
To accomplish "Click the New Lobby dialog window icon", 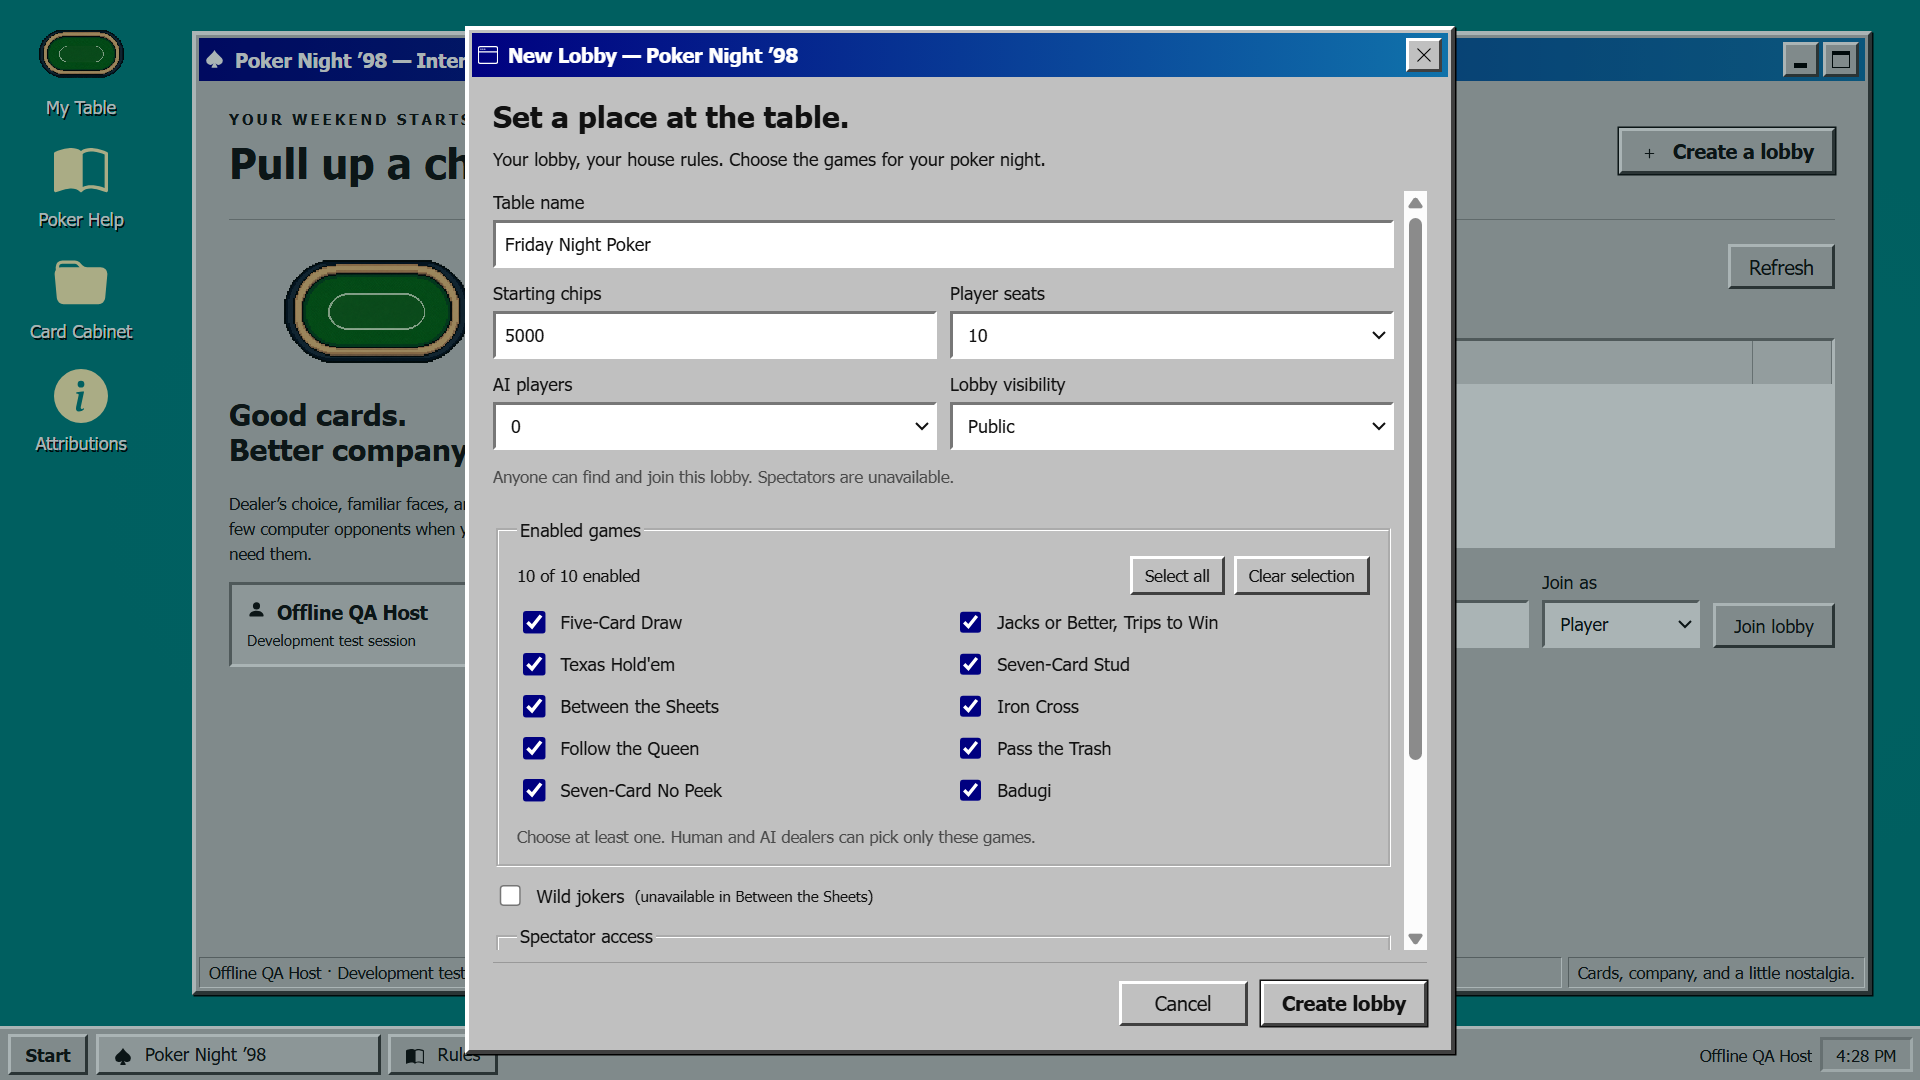I will click(x=488, y=55).
